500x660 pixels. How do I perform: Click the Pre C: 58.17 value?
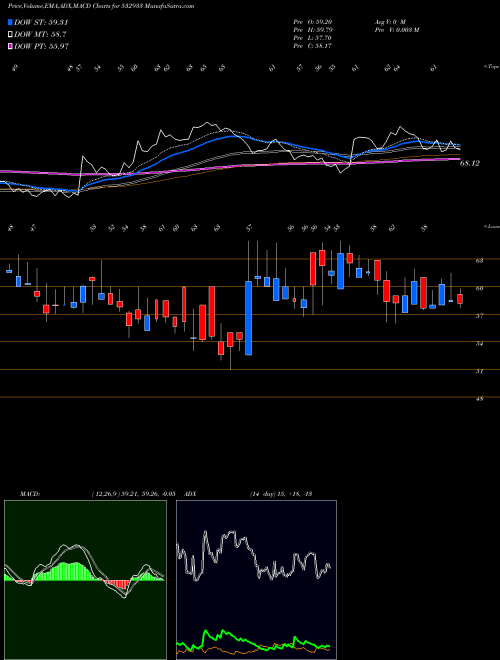(313, 46)
